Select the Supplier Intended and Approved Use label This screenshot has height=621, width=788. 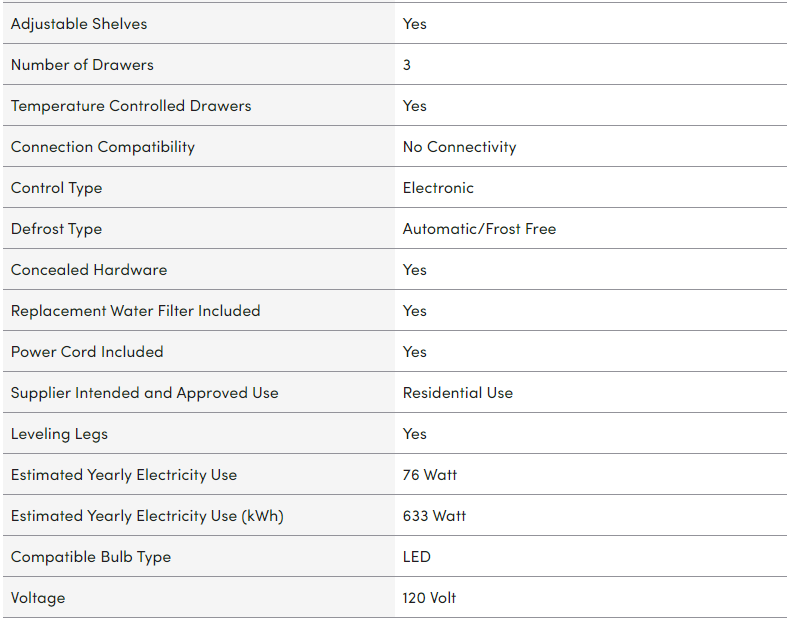tap(145, 392)
